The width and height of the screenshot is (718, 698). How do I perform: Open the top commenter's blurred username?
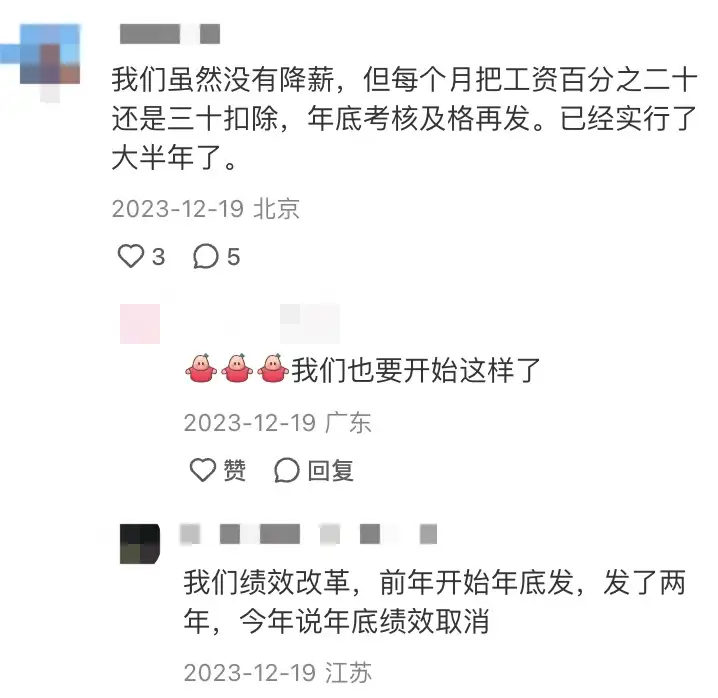170,34
